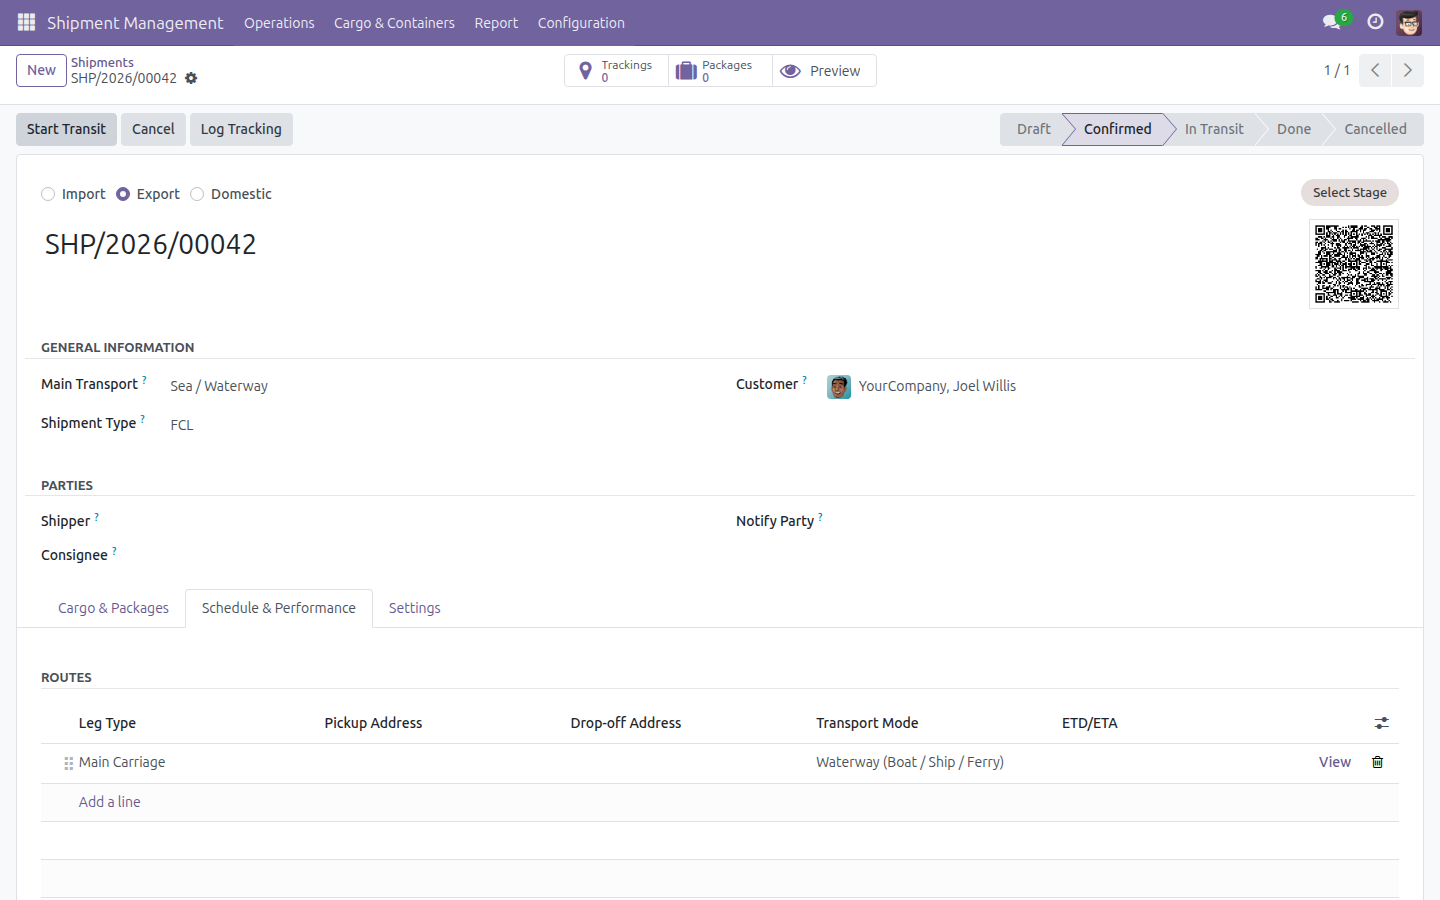This screenshot has height=900, width=1440.
Task: Open Packages with the suitcase icon
Action: coord(720,71)
